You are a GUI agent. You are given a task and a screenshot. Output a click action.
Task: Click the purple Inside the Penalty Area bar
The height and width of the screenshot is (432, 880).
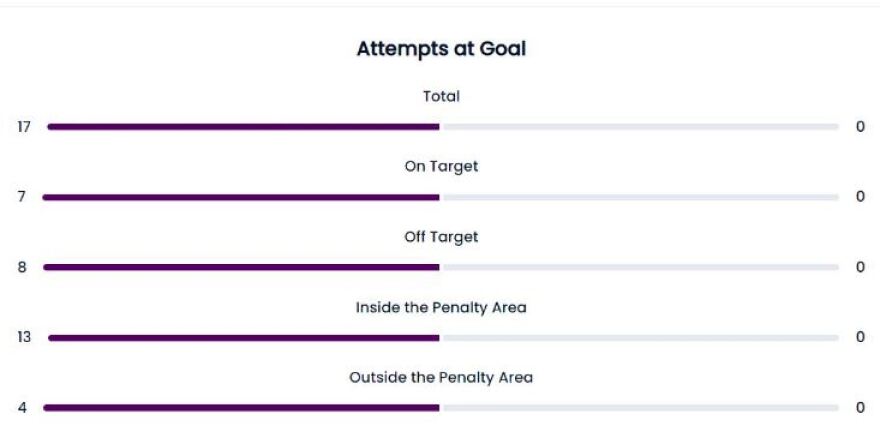pyautogui.click(x=243, y=338)
